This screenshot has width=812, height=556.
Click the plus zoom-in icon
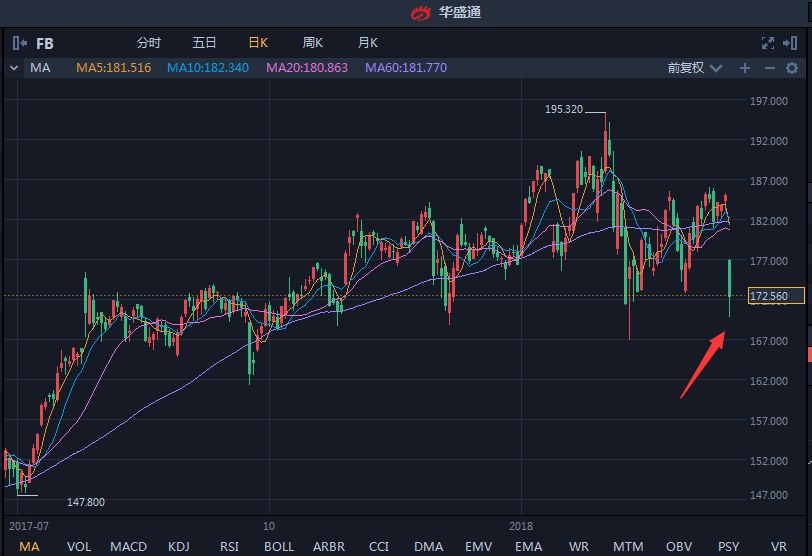tap(744, 68)
